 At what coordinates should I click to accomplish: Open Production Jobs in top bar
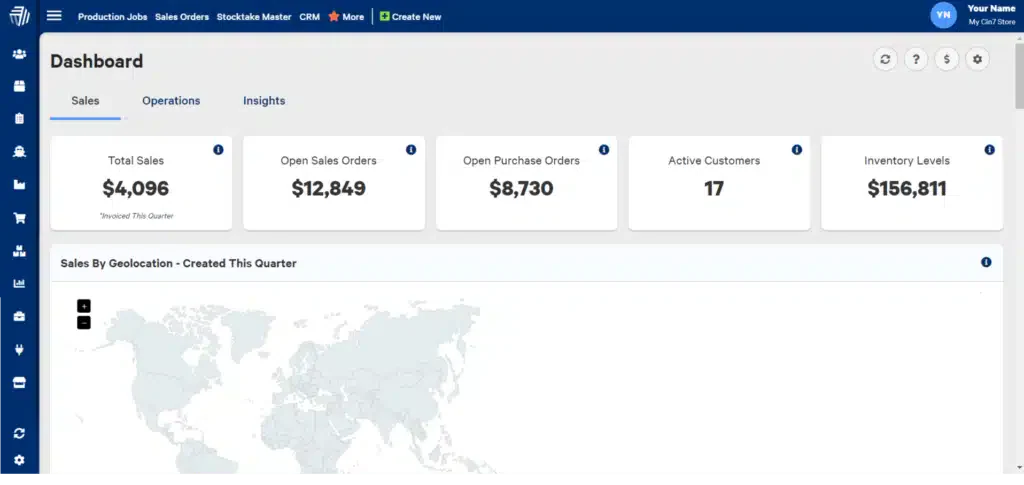pos(112,17)
